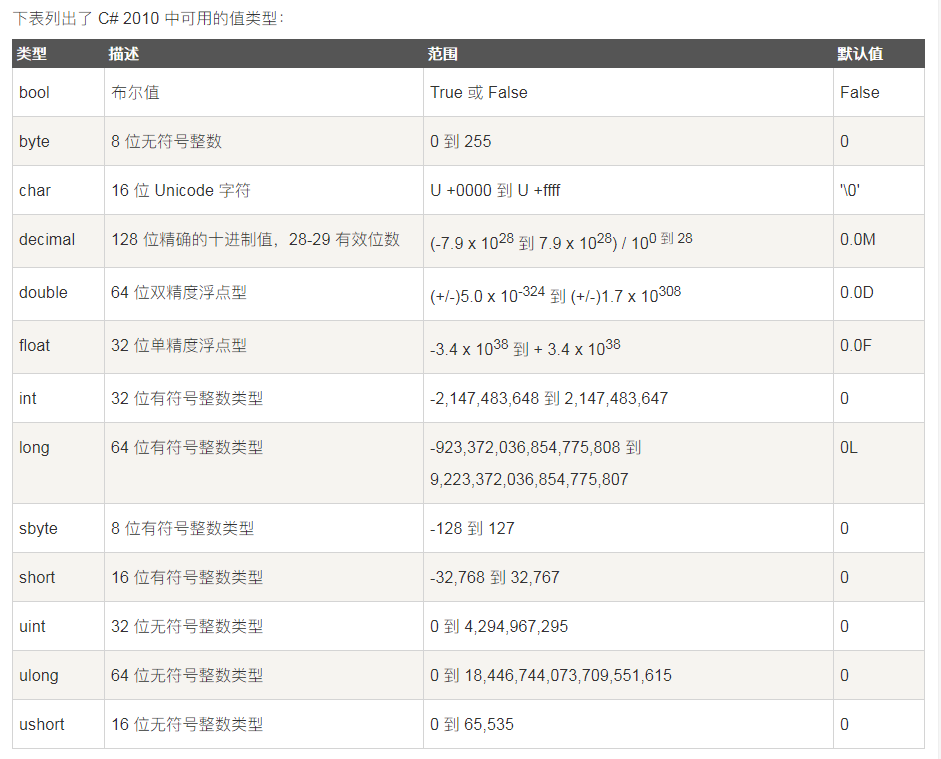Viewport: 941px width, 759px height.
Task: Click the 描述 column header
Action: coord(124,54)
